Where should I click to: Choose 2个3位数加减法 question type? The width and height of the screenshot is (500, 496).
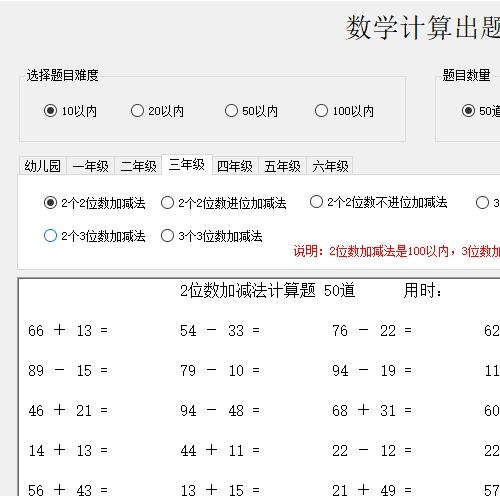point(95,236)
